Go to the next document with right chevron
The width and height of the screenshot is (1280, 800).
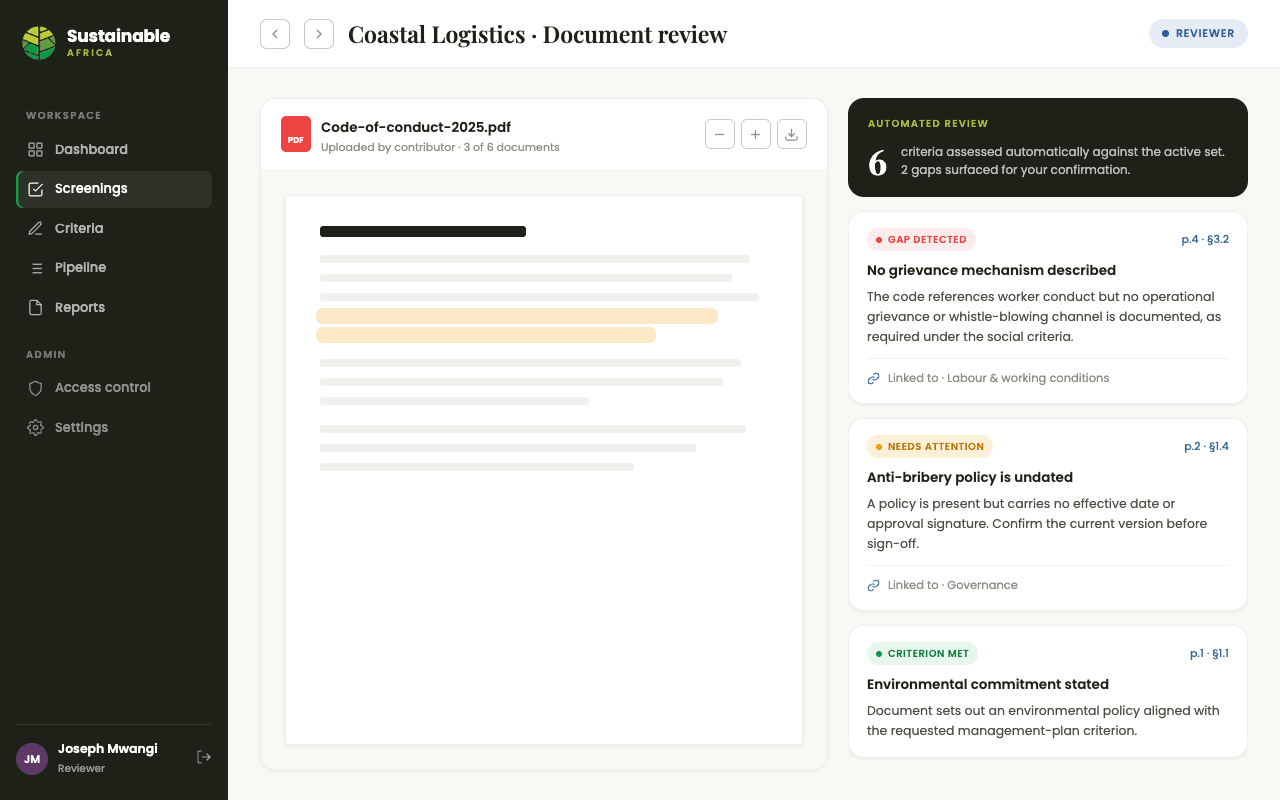coord(319,34)
